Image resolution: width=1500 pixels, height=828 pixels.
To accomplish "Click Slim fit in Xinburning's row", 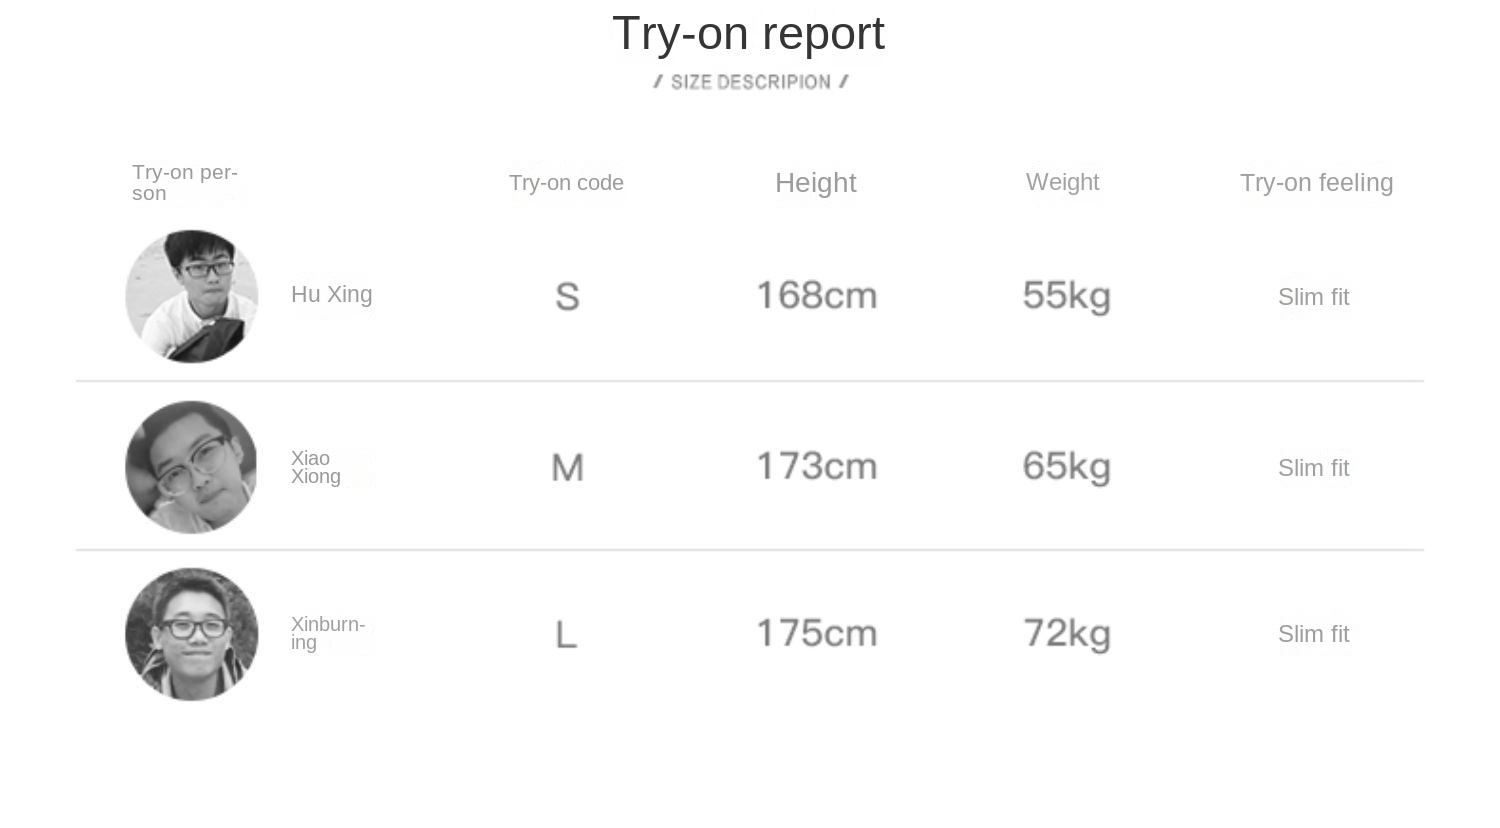I will 1313,634.
